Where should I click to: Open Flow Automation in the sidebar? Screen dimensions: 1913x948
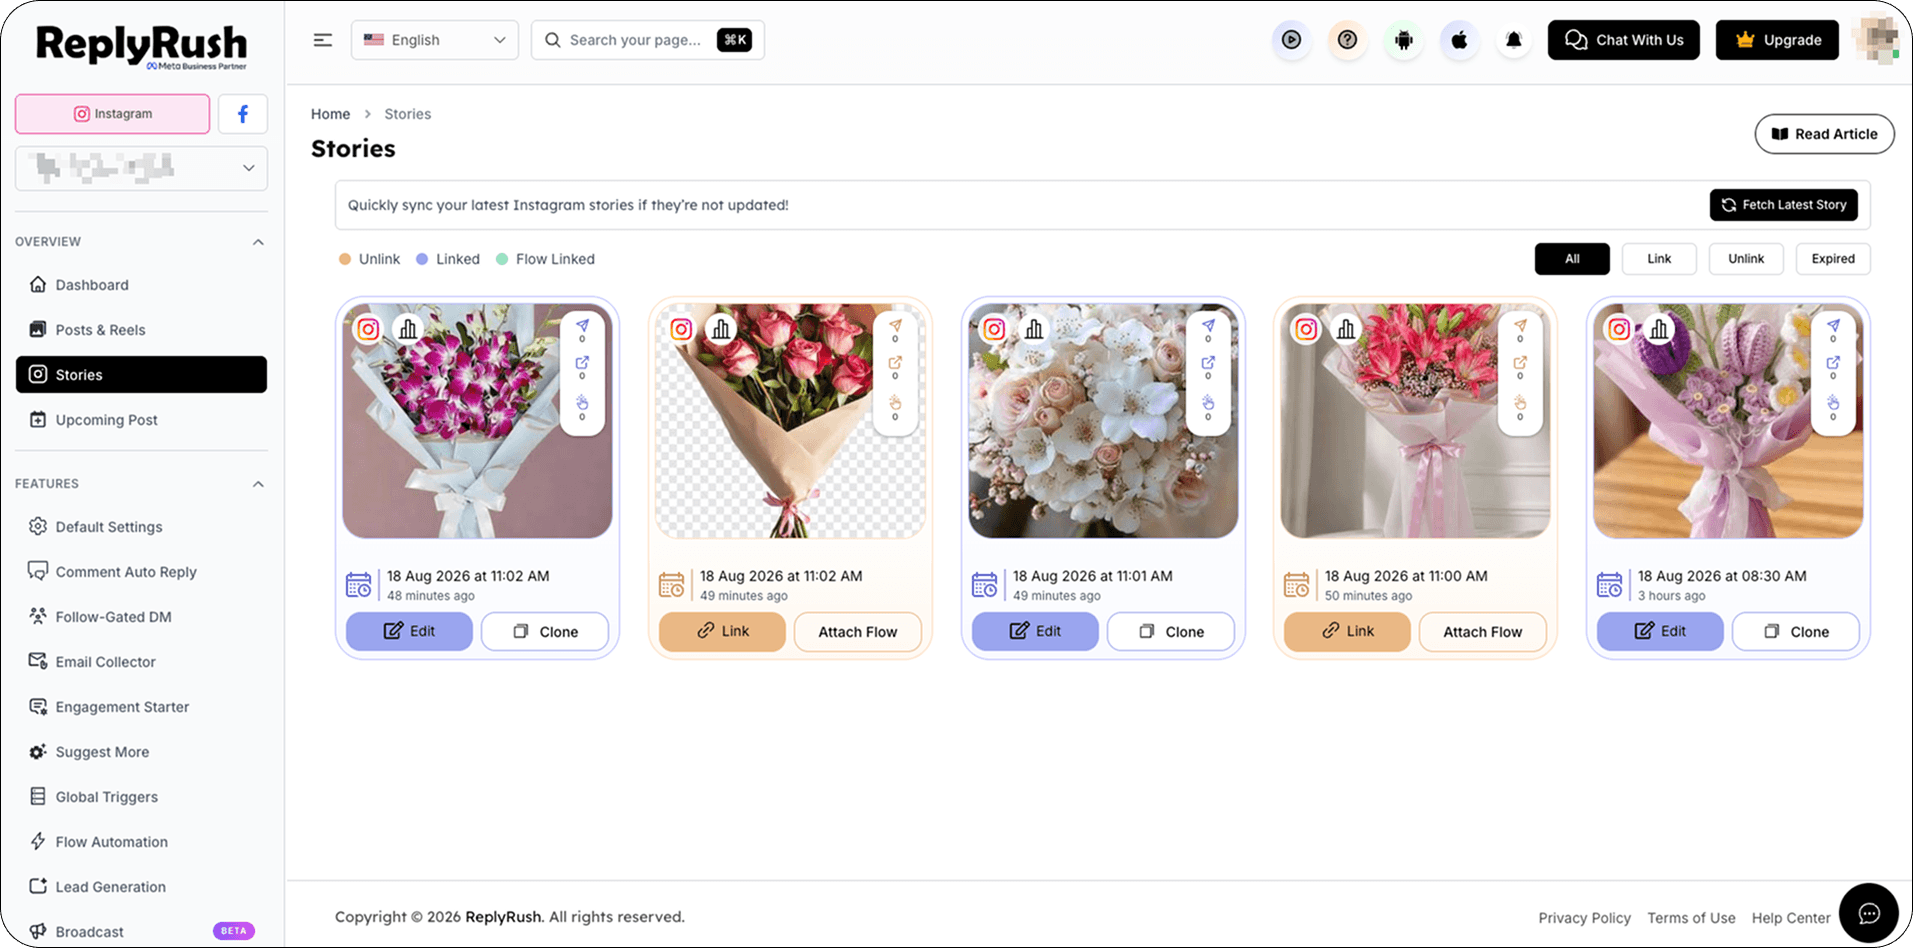click(141, 842)
